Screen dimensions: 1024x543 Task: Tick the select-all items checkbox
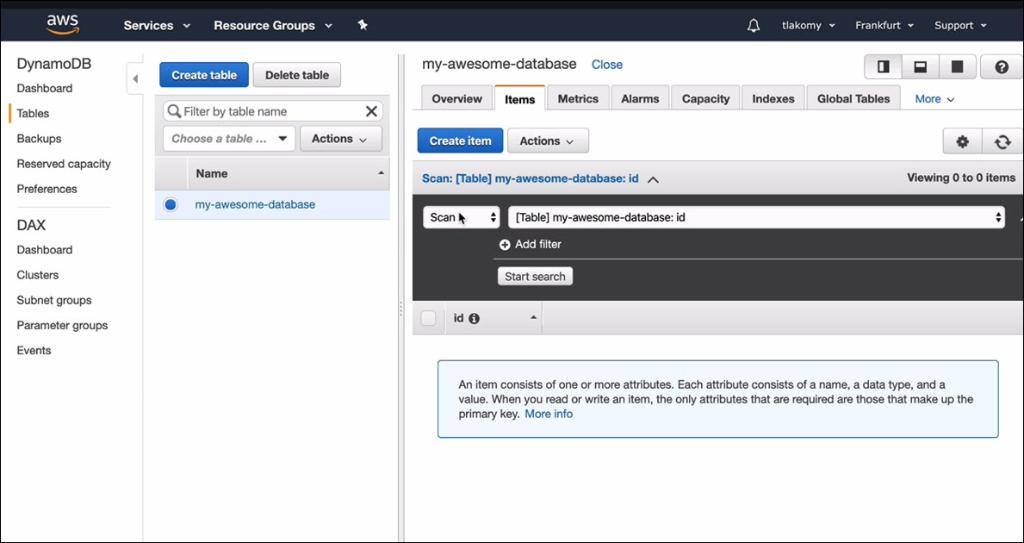(x=428, y=318)
